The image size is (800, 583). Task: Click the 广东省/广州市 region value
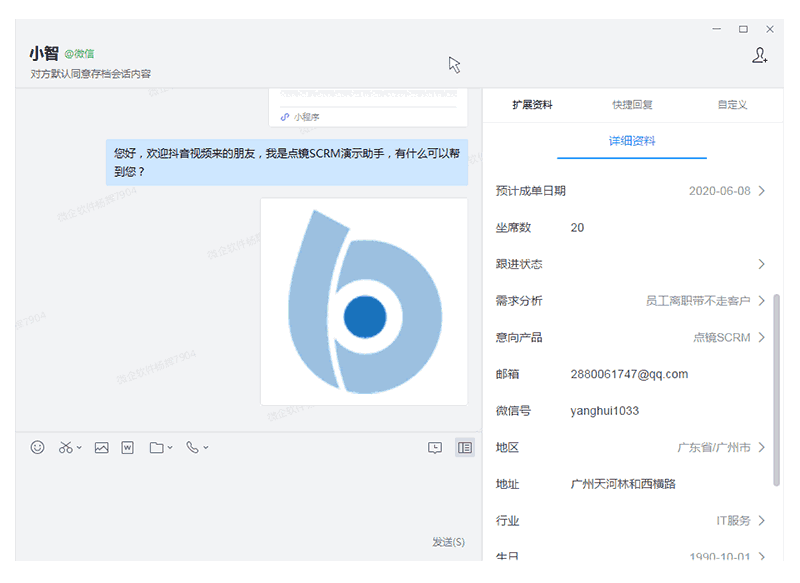click(714, 447)
